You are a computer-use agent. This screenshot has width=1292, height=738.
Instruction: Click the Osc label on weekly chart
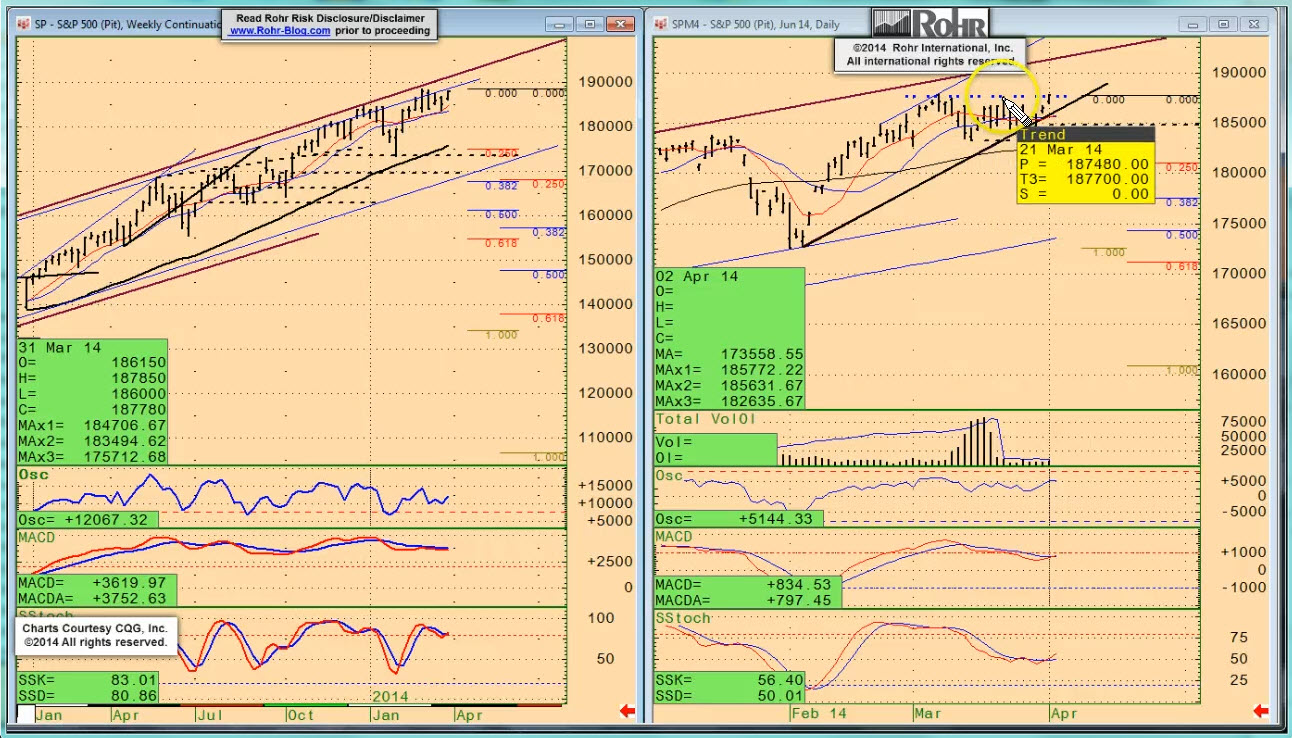point(34,474)
